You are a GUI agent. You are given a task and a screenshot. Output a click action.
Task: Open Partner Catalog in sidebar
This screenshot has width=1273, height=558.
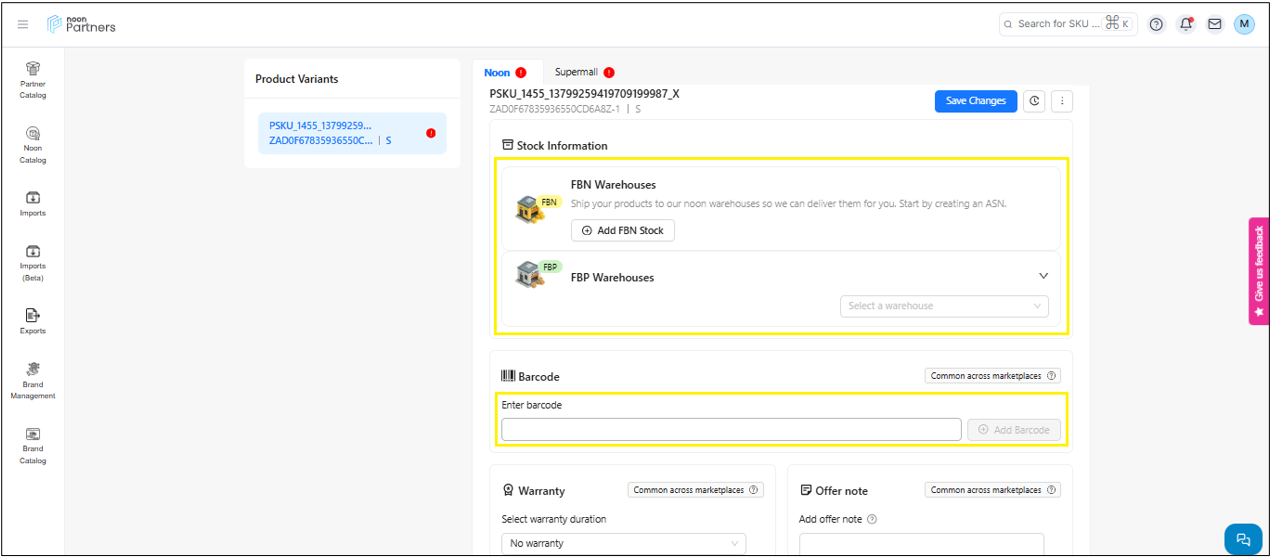point(33,79)
